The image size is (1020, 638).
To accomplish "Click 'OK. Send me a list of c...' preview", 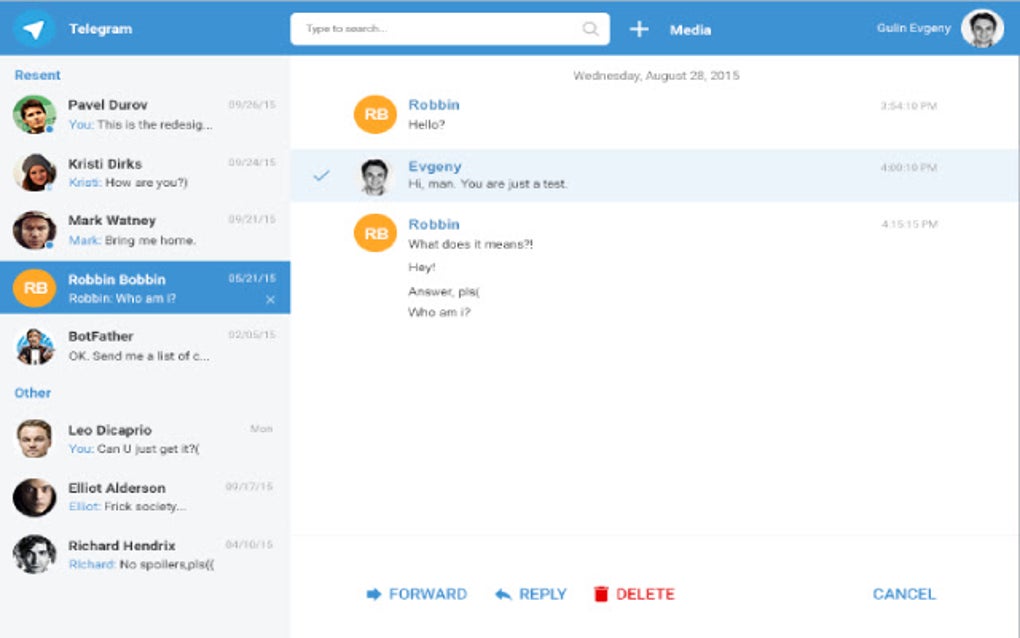I will [x=139, y=356].
